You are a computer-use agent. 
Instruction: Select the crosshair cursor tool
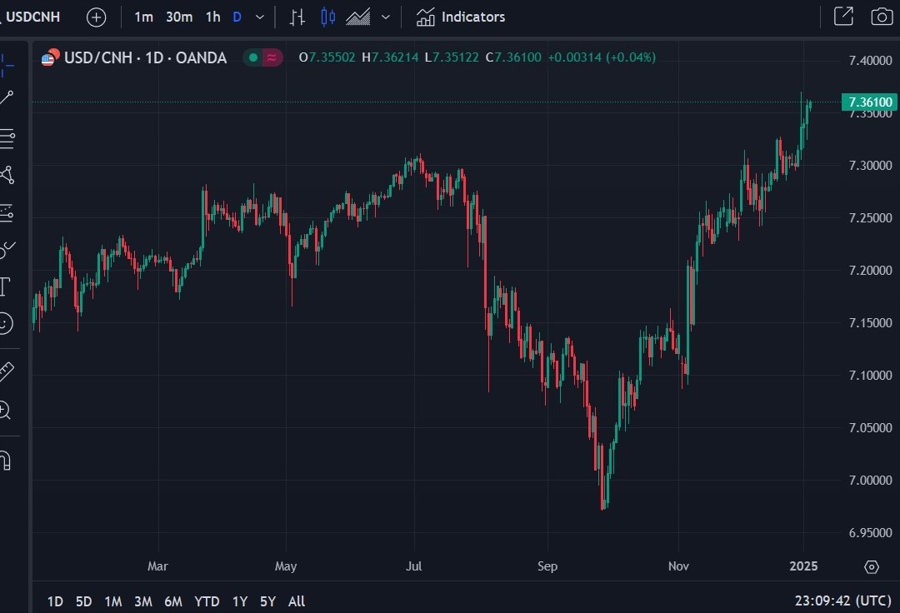click(6, 65)
